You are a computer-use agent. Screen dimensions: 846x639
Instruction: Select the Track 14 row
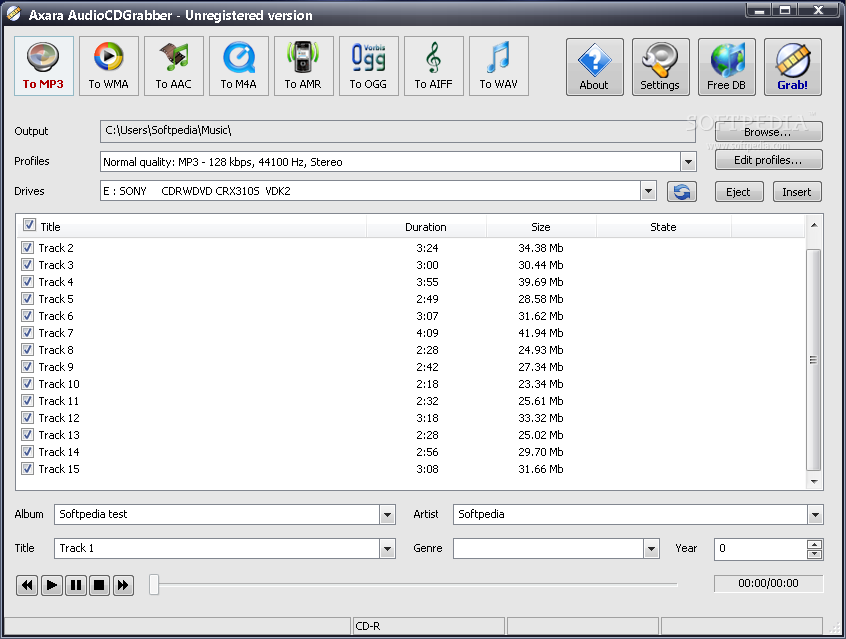click(x=410, y=452)
